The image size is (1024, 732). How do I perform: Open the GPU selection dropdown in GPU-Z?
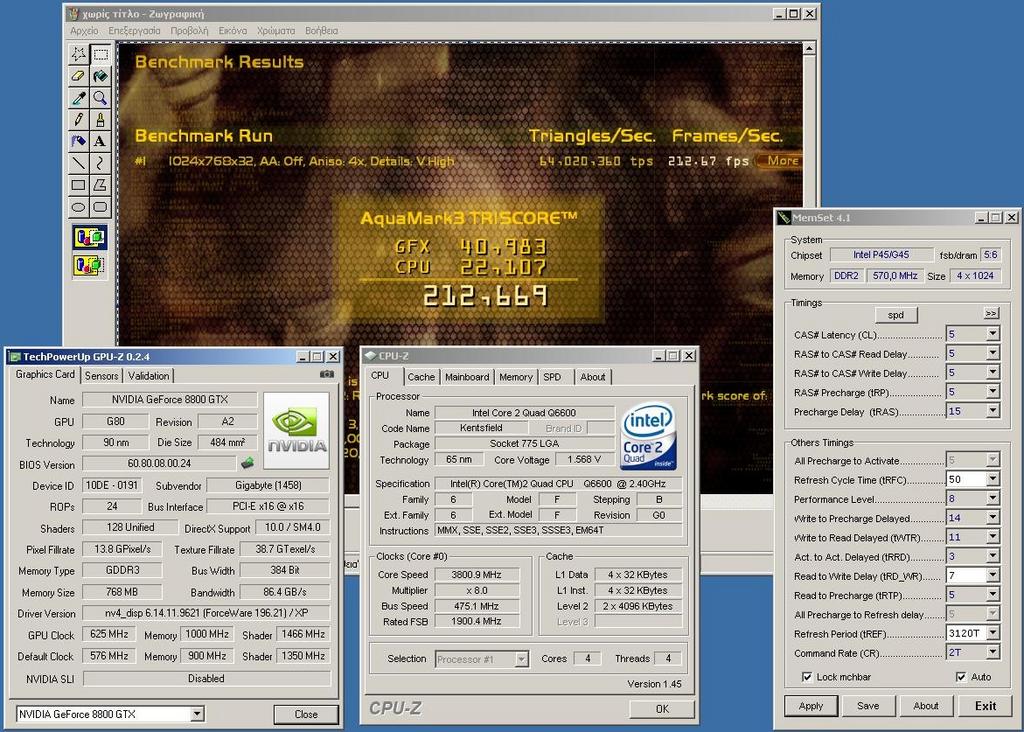click(x=197, y=714)
